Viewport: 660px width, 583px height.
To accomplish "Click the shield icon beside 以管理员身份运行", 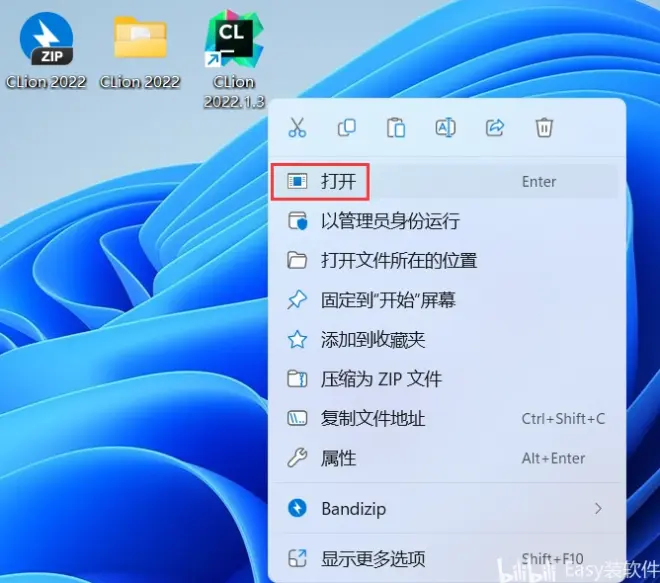I will click(298, 221).
